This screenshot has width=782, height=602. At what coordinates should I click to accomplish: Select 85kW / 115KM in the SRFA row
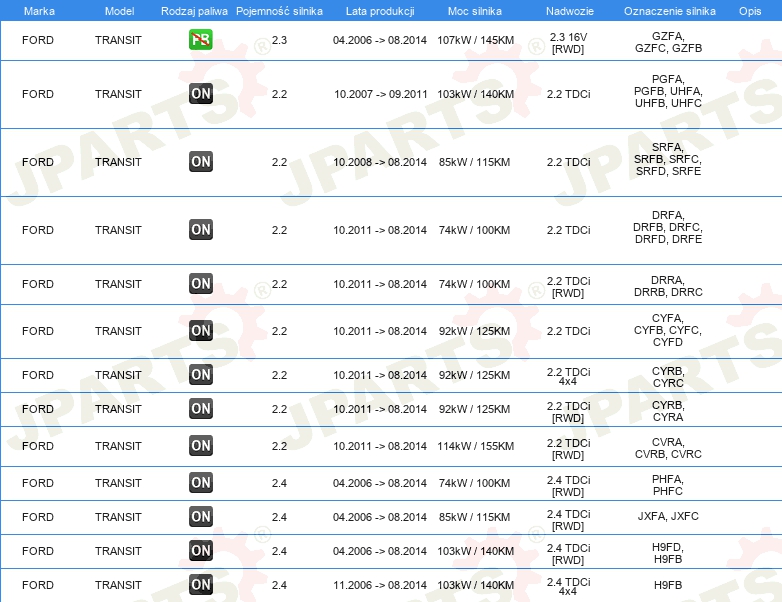pyautogui.click(x=474, y=162)
